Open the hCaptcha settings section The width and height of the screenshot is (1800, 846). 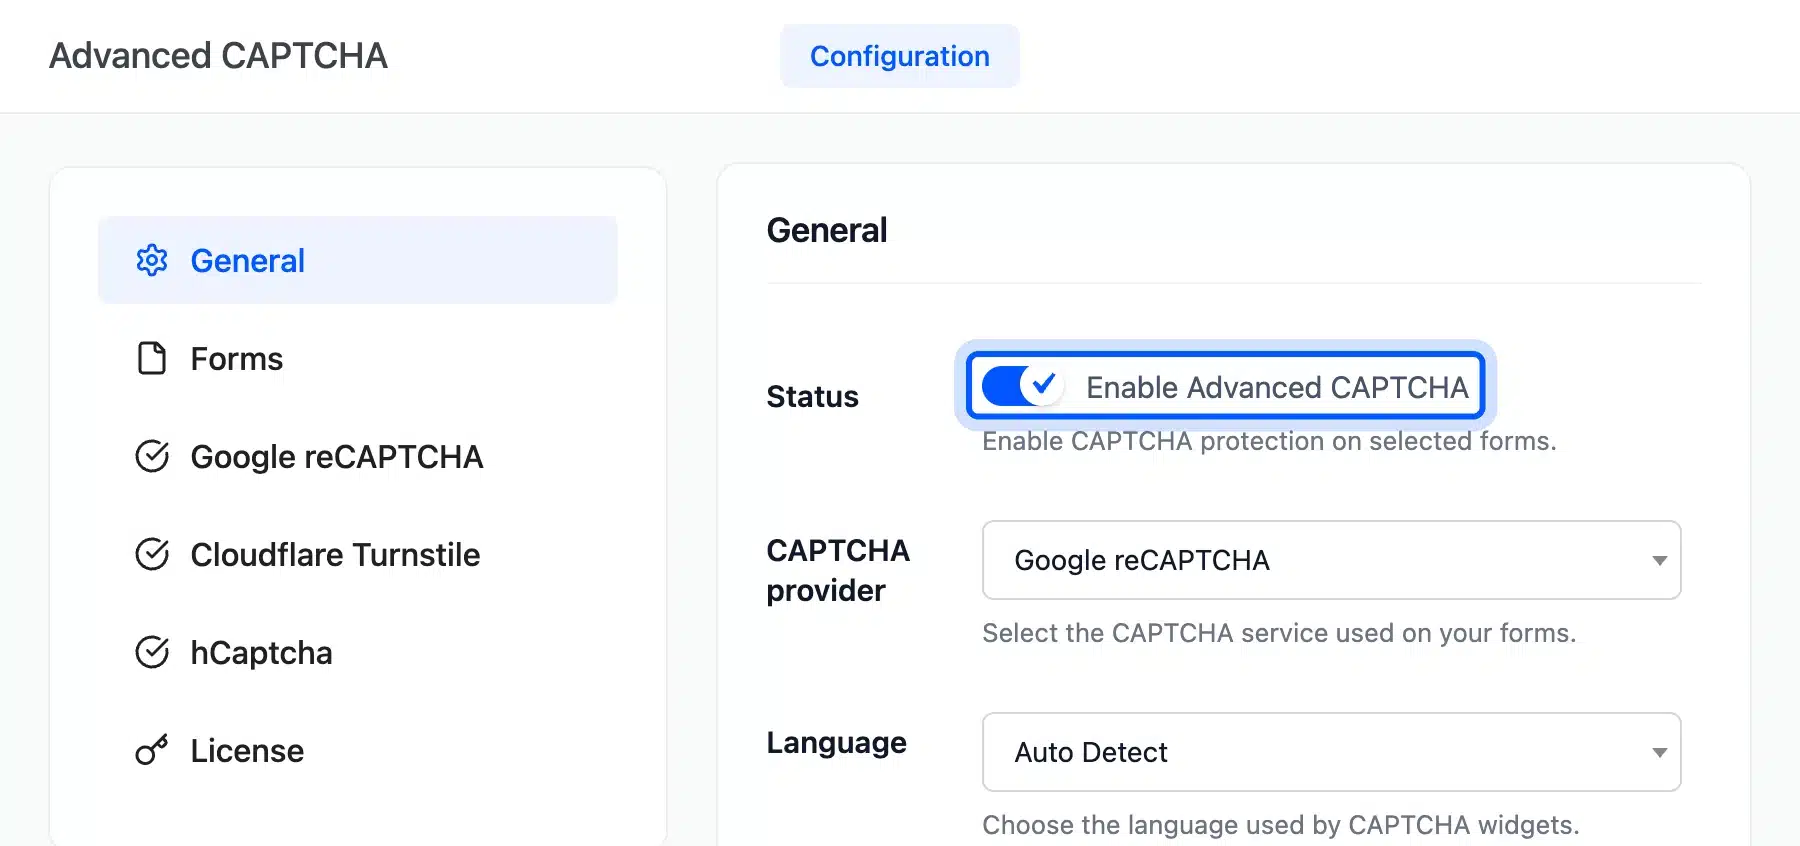tap(358, 652)
